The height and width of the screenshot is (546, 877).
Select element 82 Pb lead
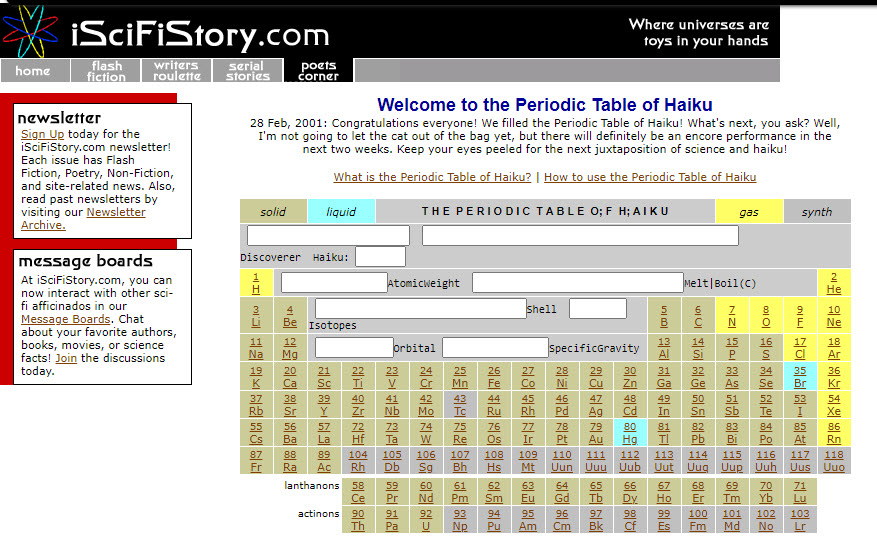(698, 432)
